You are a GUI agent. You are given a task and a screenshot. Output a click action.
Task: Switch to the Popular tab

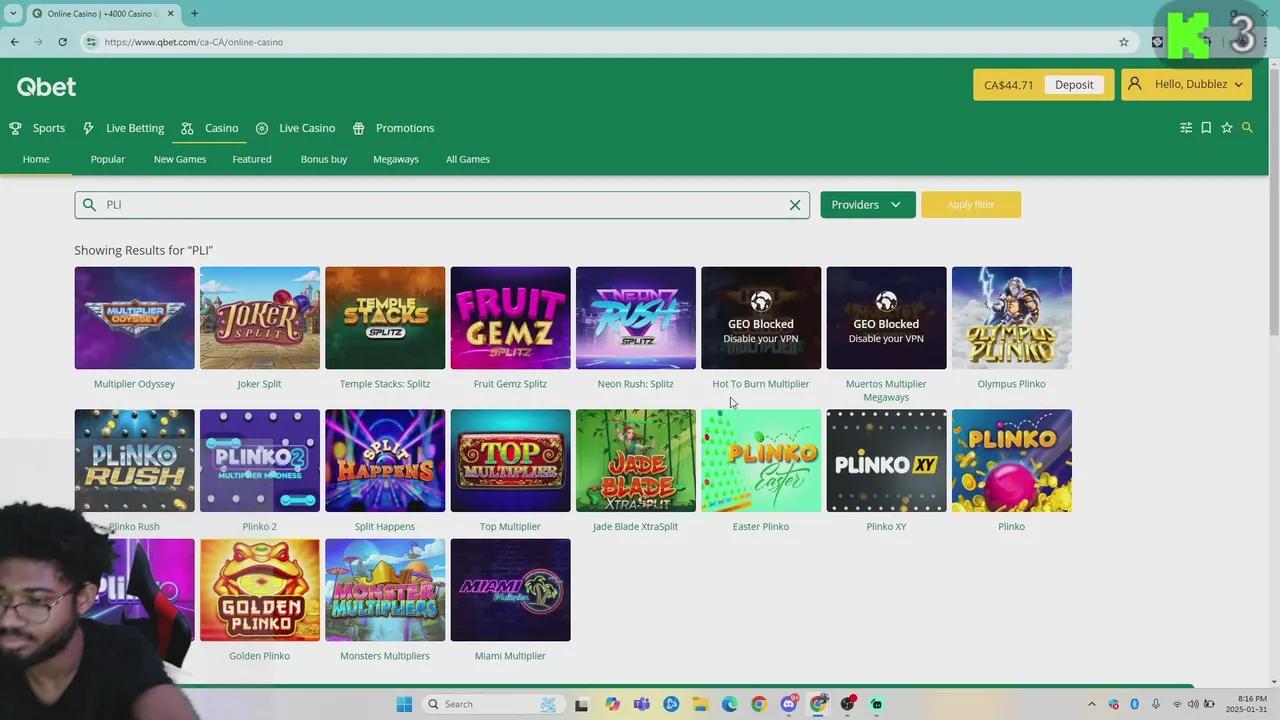[108, 159]
